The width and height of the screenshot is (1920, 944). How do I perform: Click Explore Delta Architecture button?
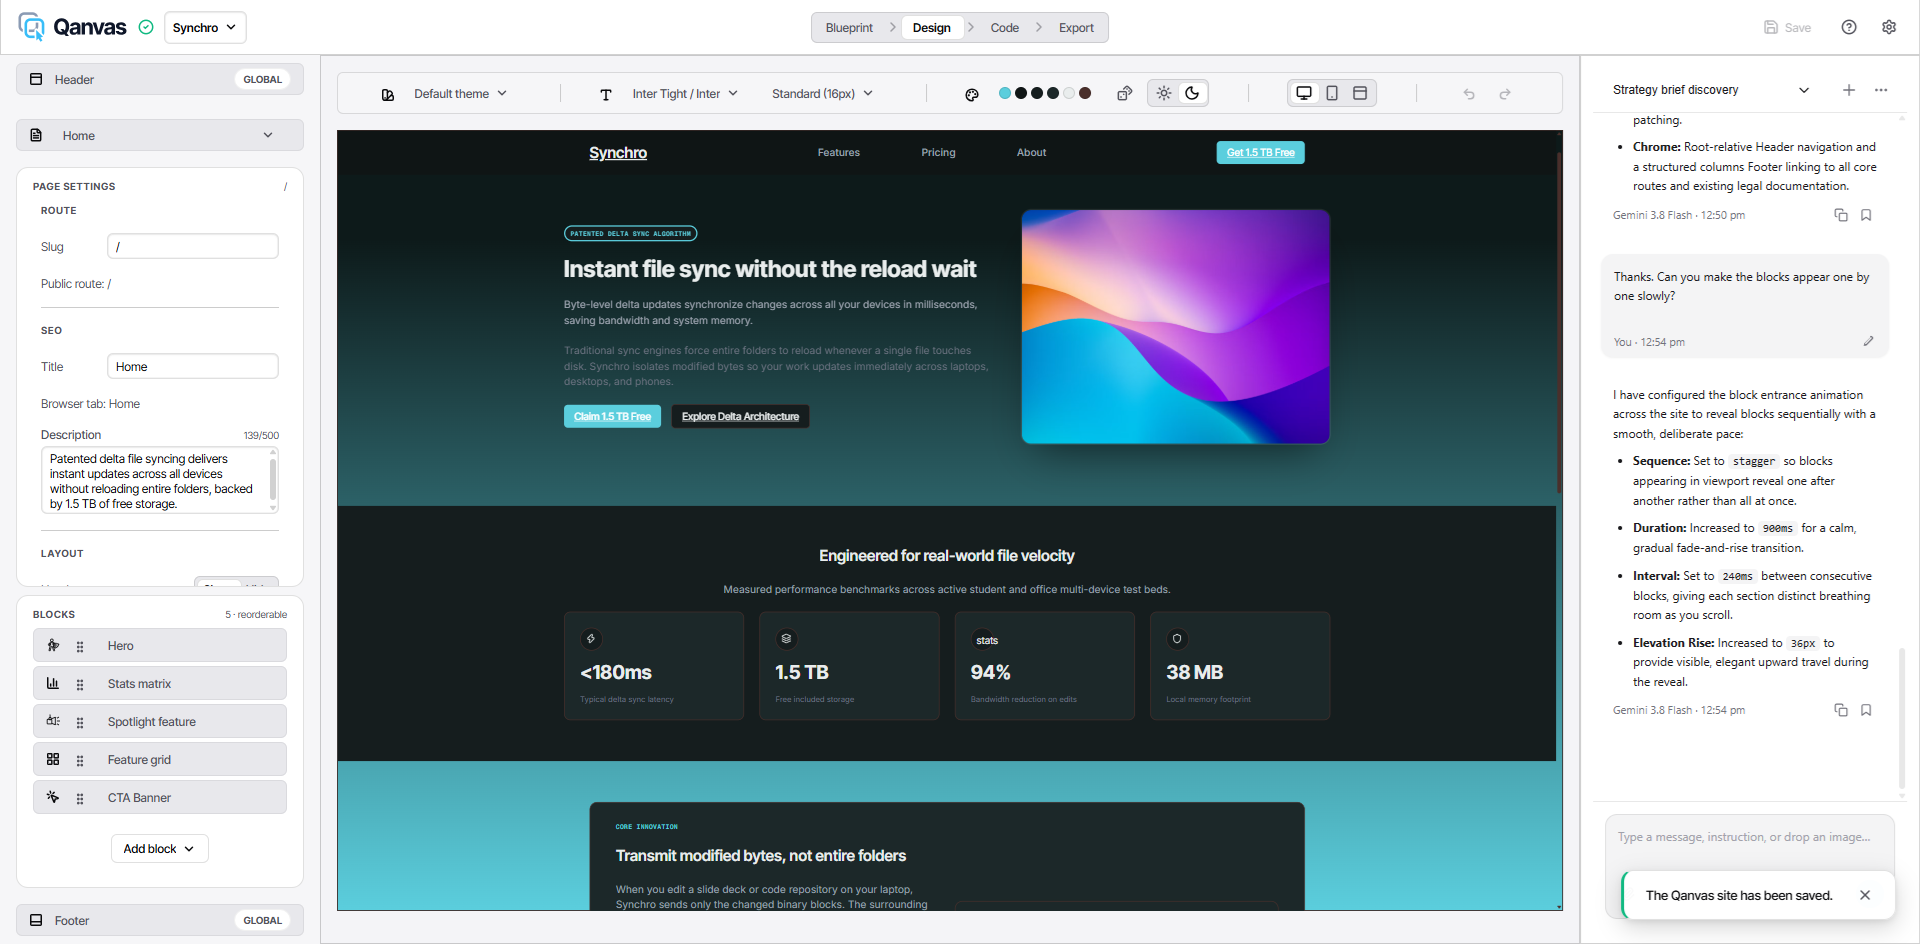coord(740,416)
